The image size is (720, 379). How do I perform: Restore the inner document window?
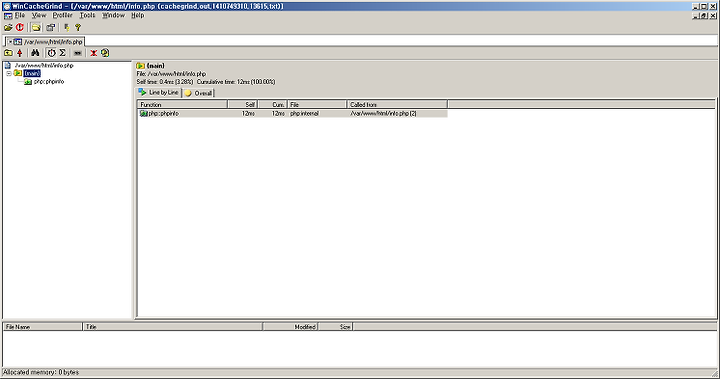point(703,16)
